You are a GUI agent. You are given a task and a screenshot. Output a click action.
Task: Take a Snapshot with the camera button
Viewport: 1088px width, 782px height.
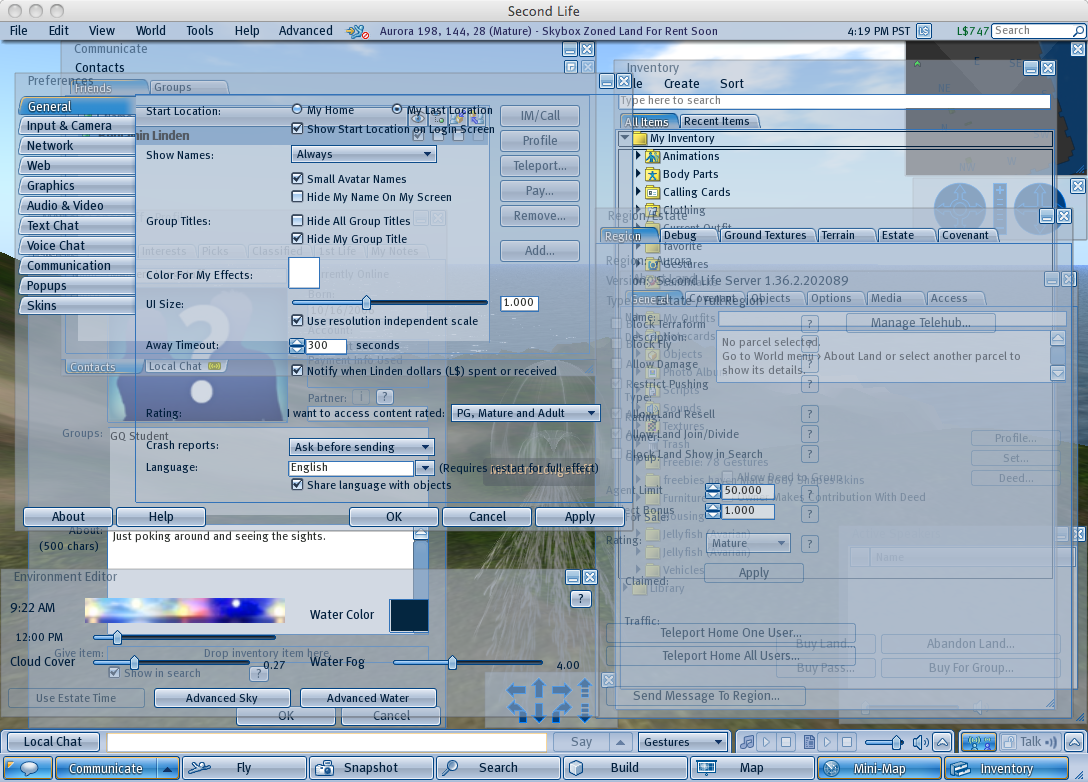coord(371,768)
